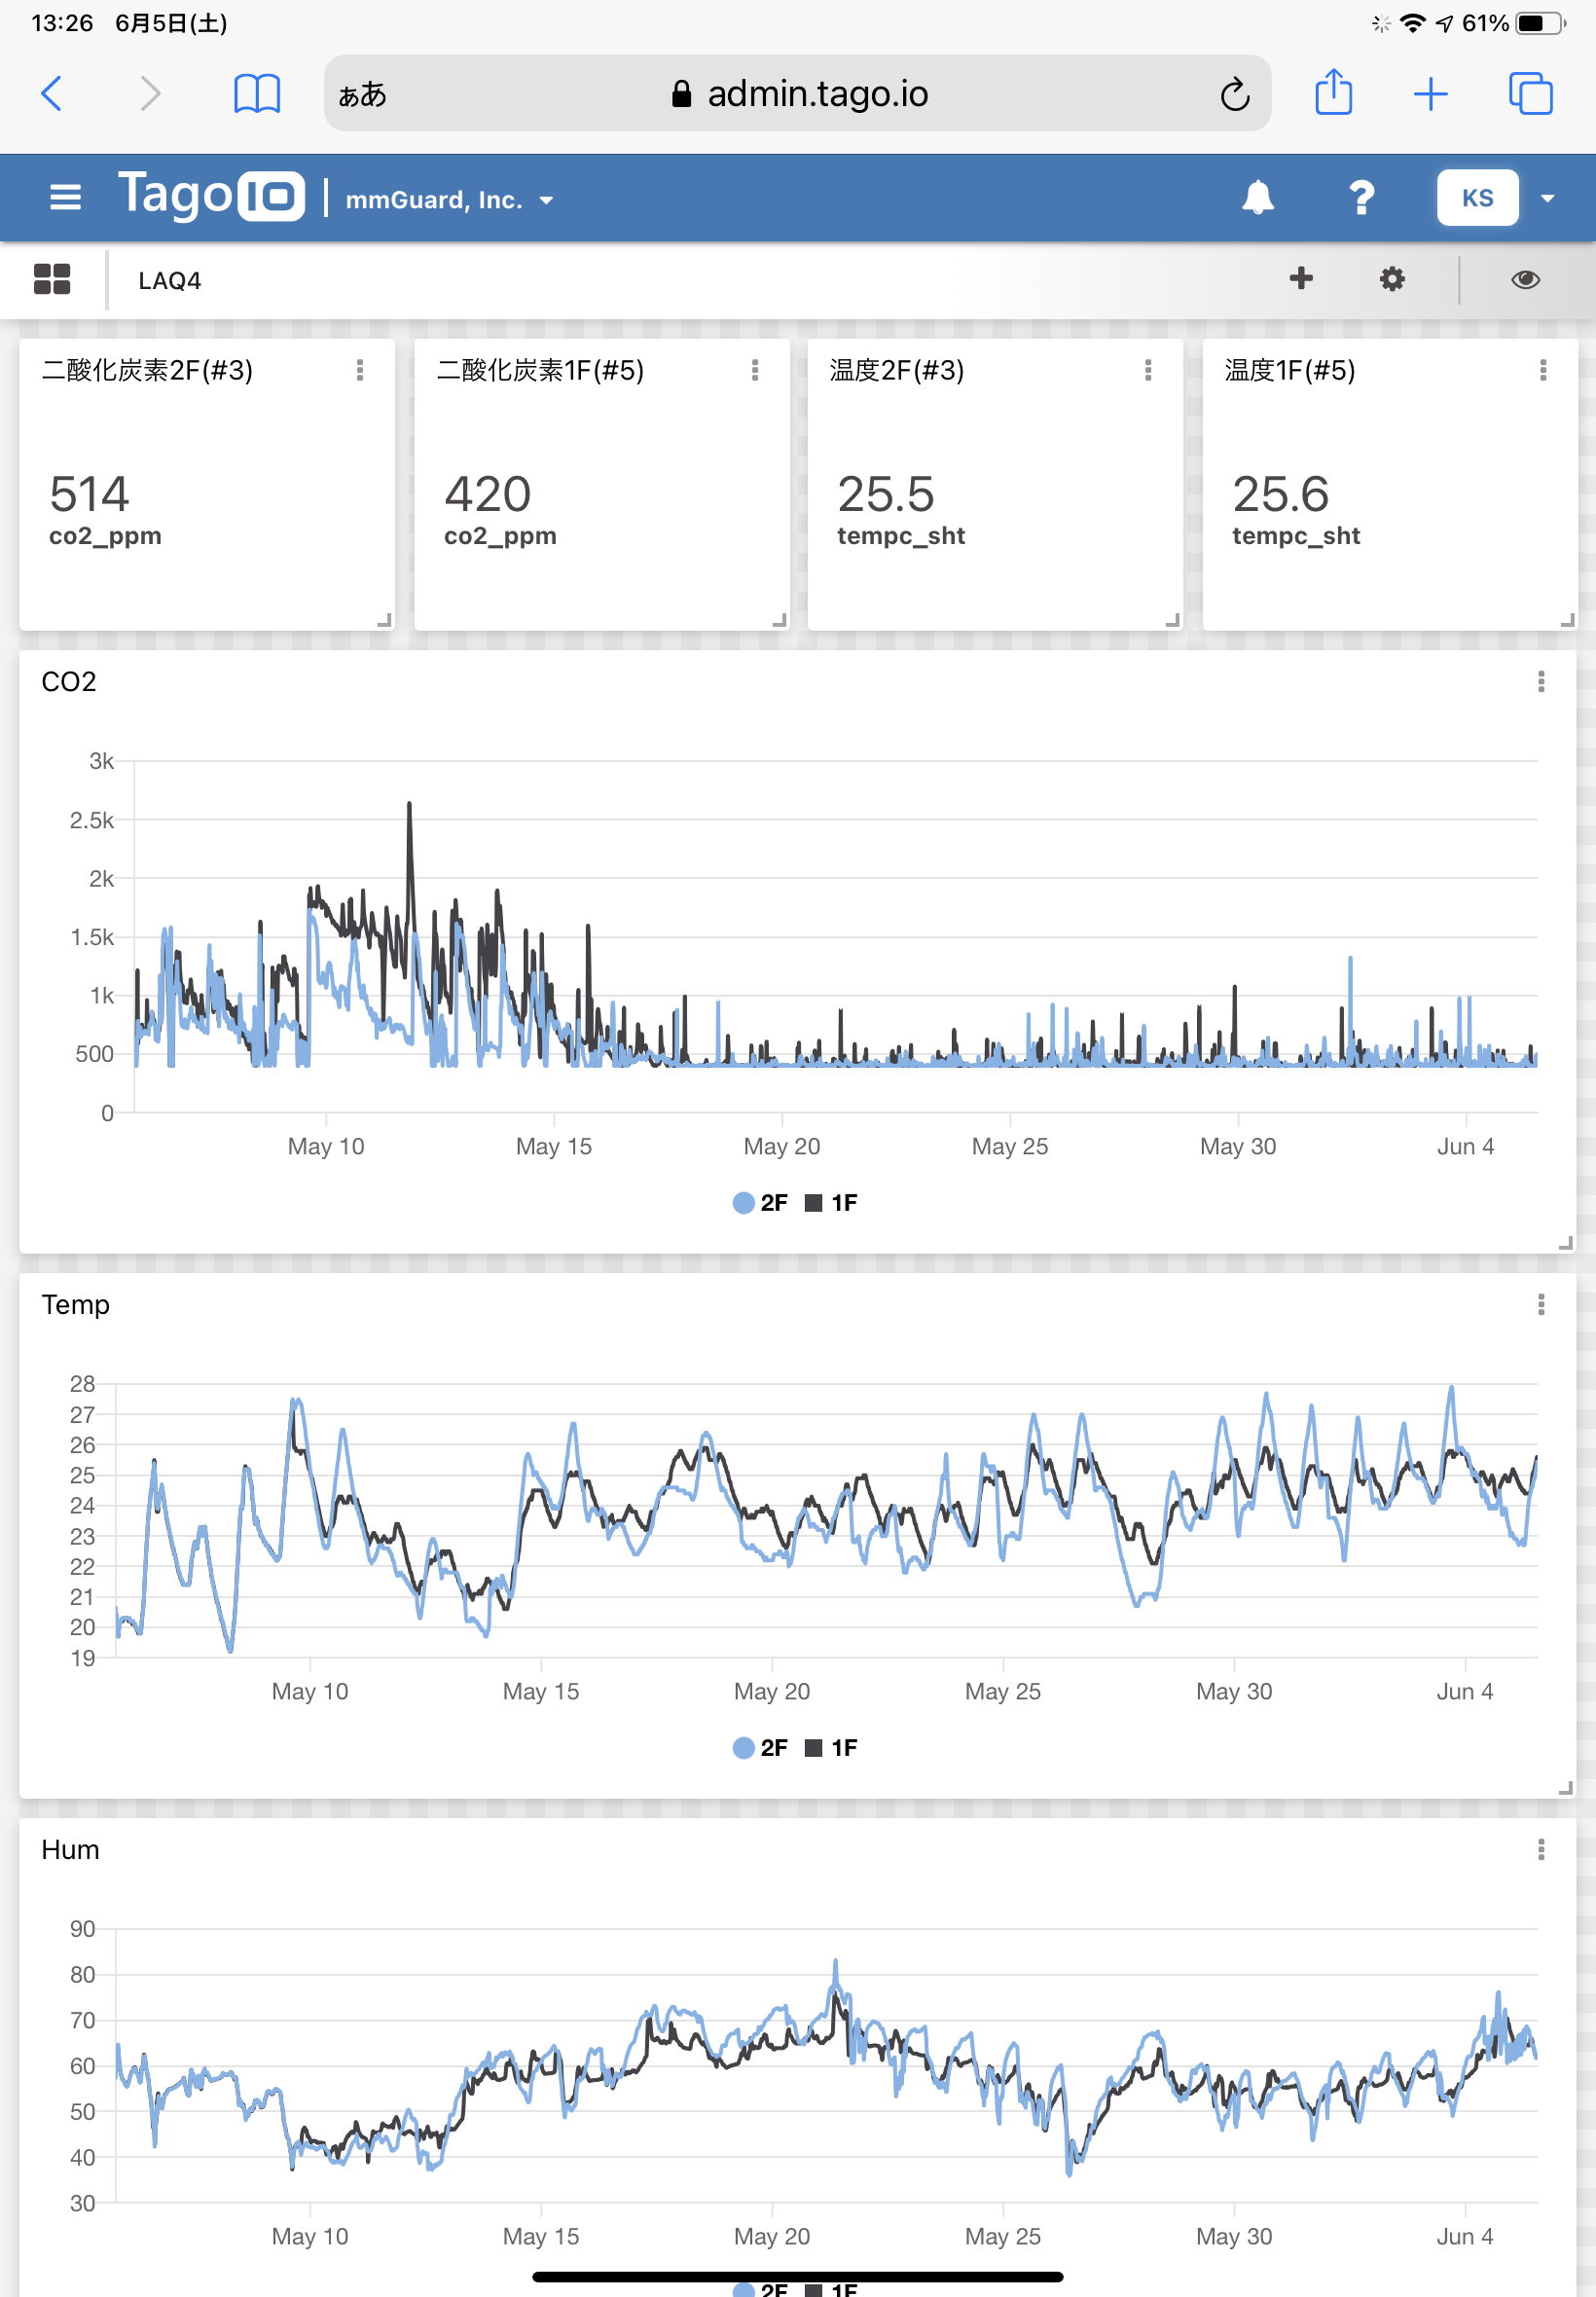1596x2297 pixels.
Task: Open Safari bookmarks book icon
Action: [x=256, y=94]
